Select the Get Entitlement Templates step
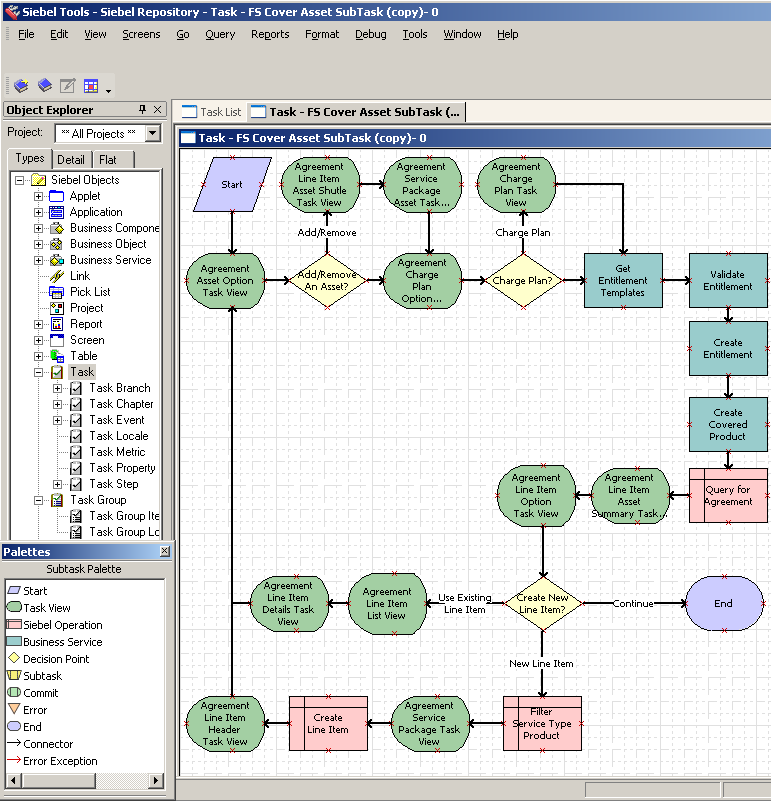 point(623,280)
